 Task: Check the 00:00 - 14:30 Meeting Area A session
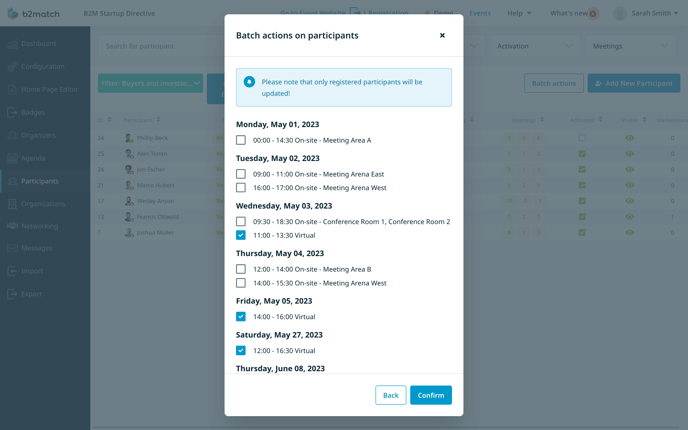click(241, 140)
